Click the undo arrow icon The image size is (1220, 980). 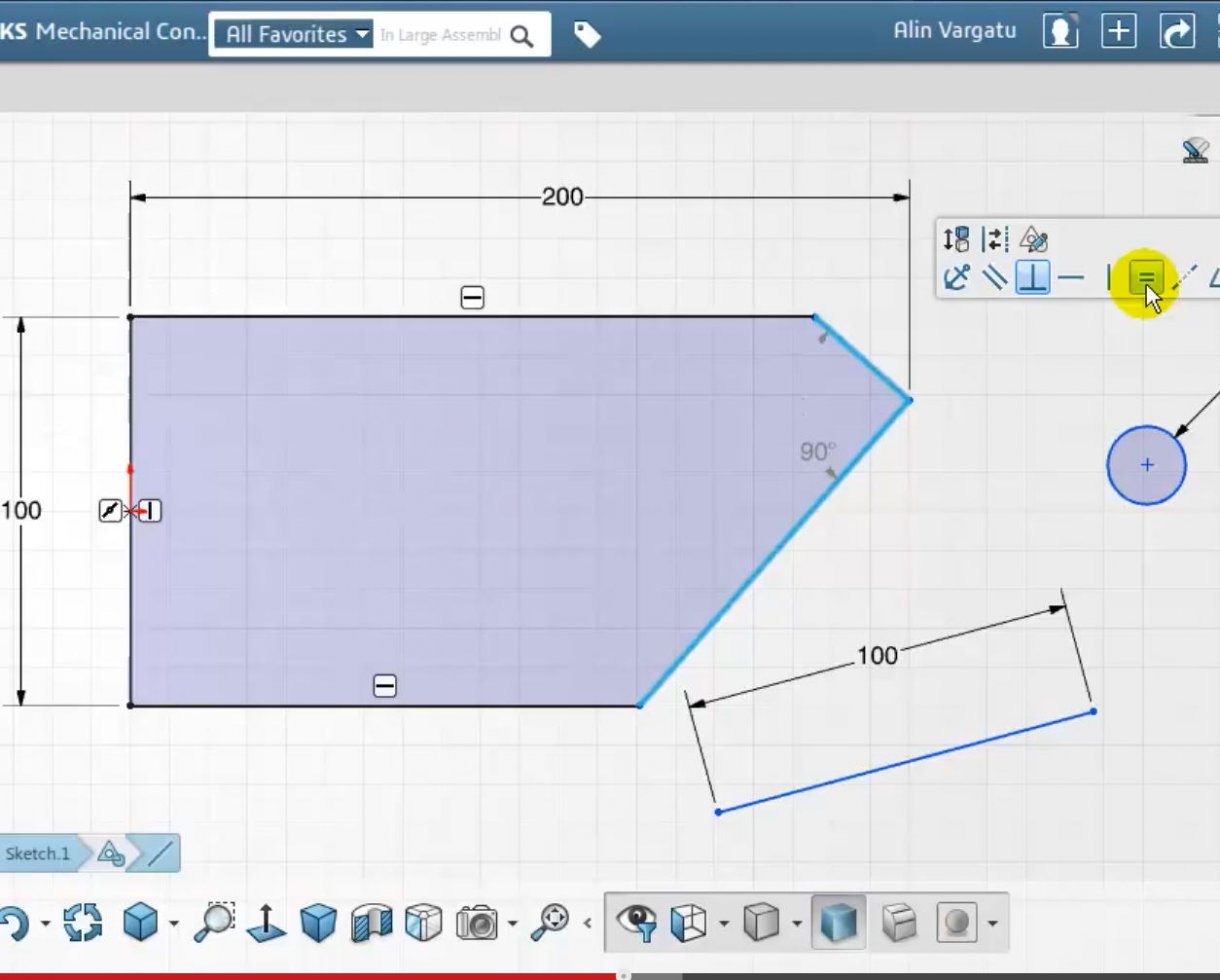(x=13, y=923)
